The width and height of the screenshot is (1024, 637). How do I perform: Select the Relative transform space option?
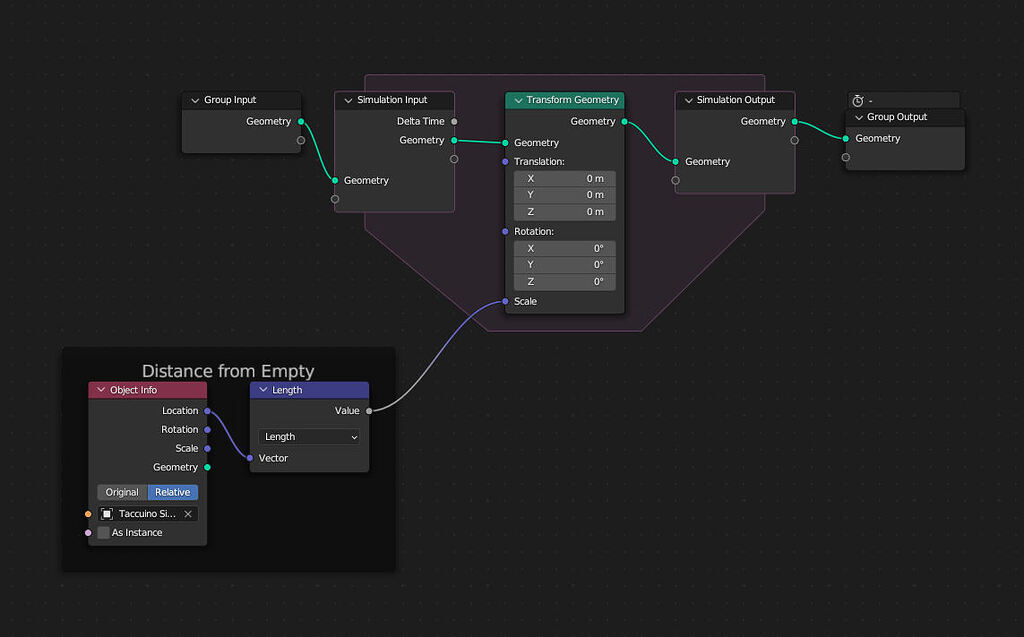click(x=172, y=493)
